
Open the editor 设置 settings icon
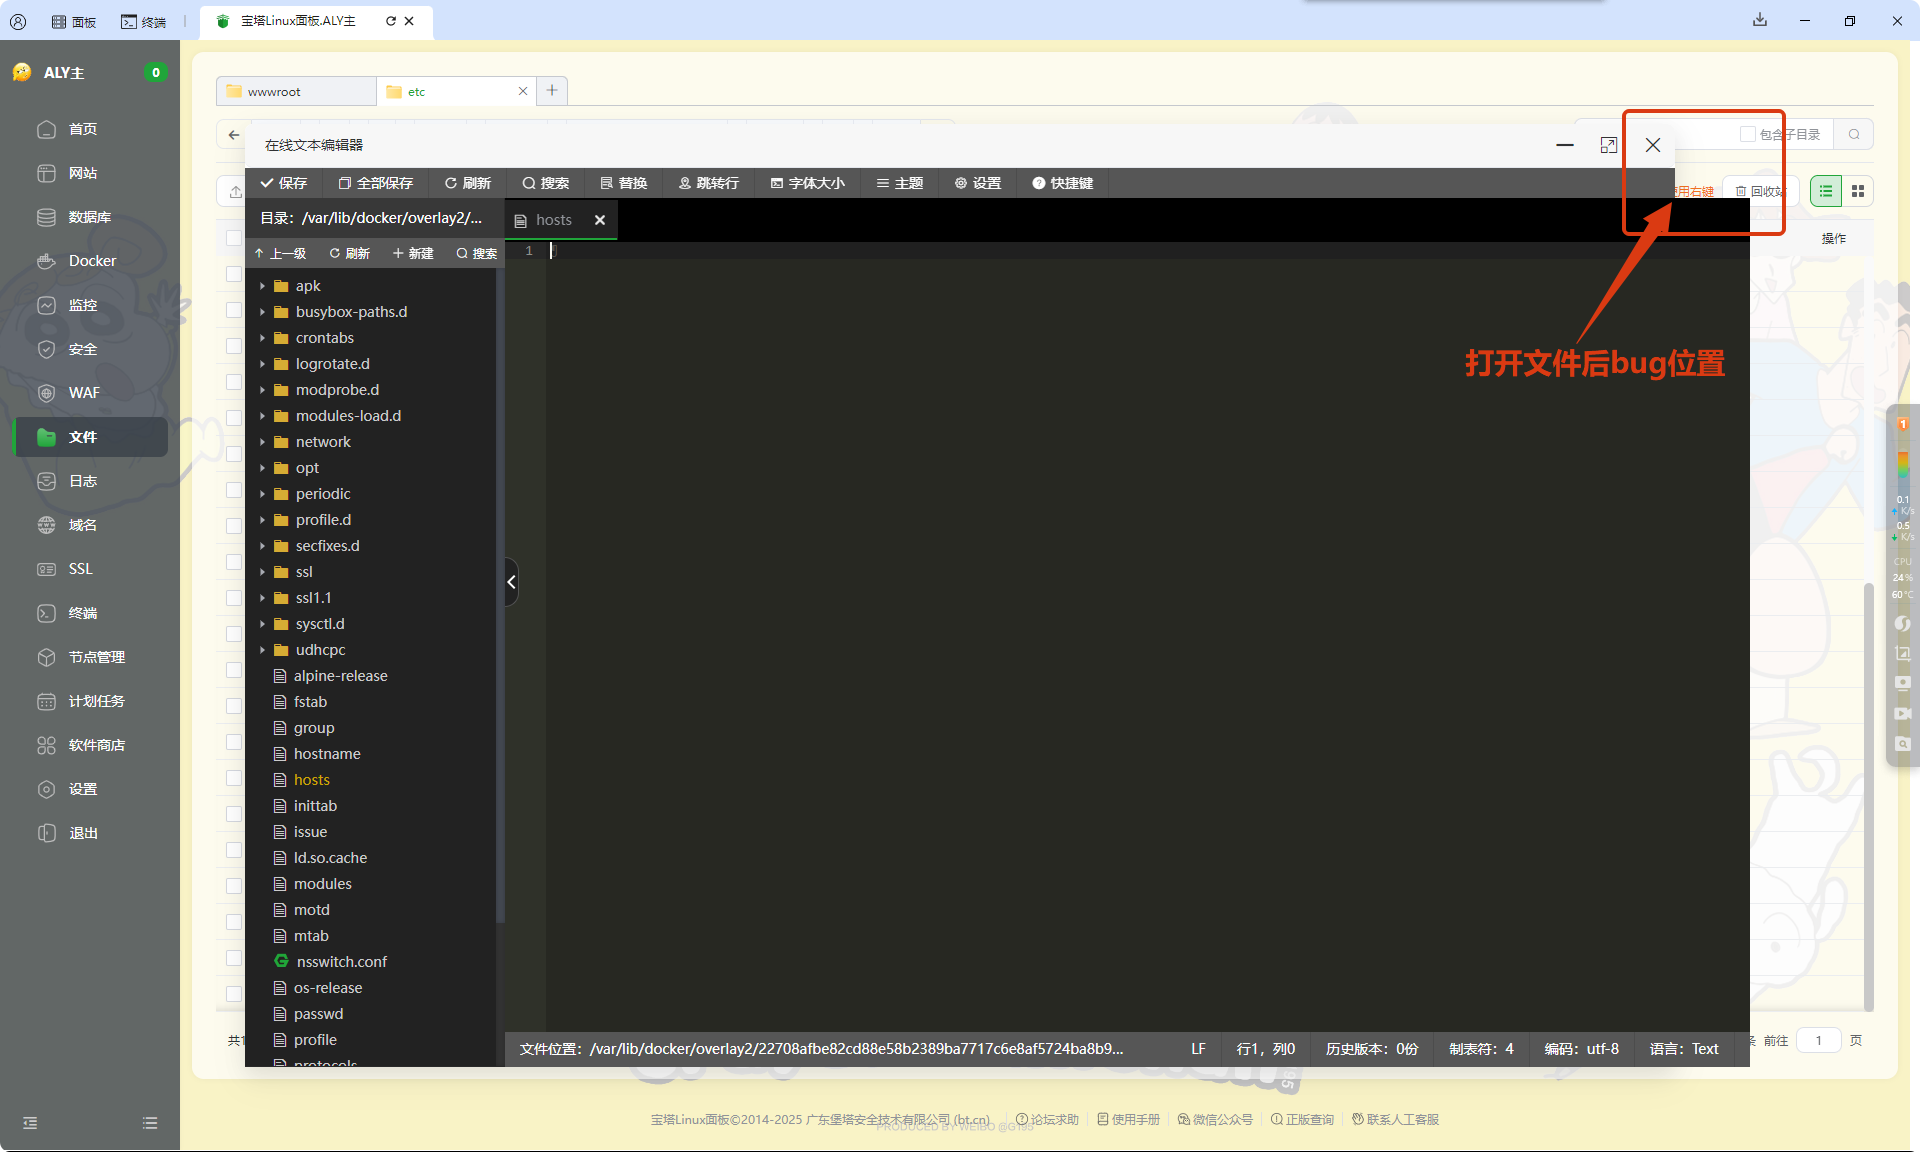click(978, 183)
